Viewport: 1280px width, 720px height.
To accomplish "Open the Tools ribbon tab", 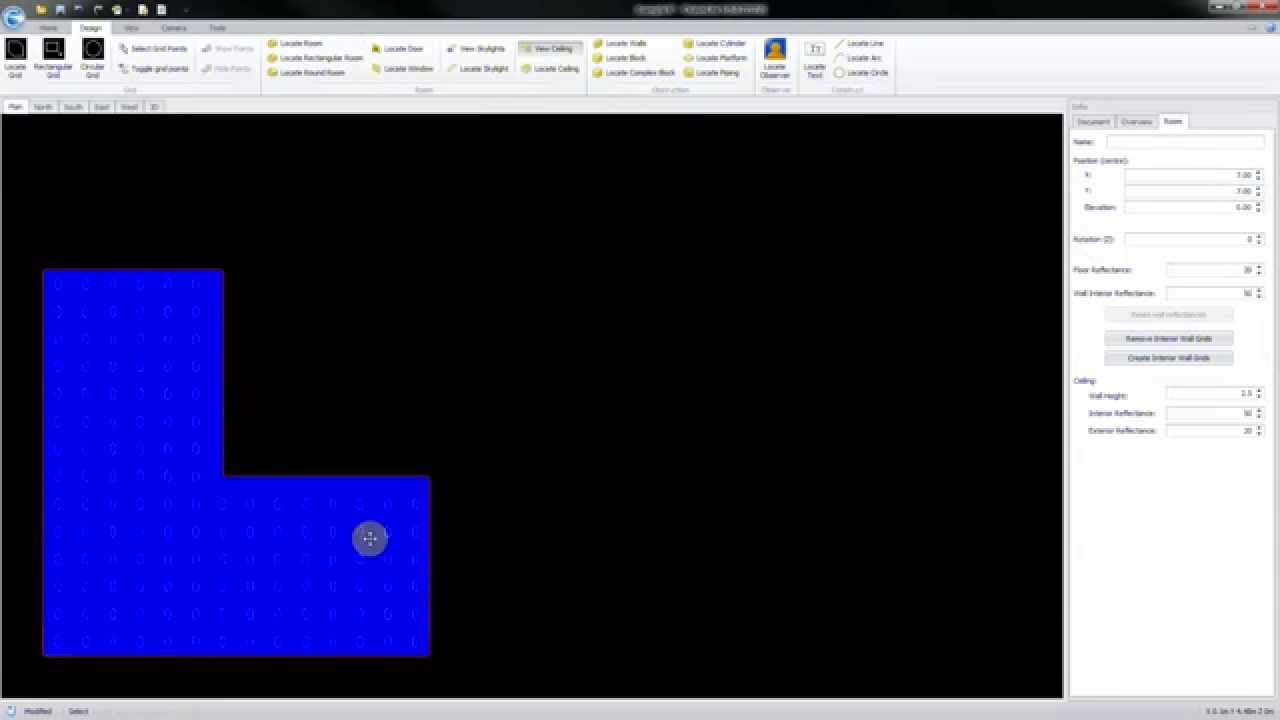I will (x=217, y=28).
